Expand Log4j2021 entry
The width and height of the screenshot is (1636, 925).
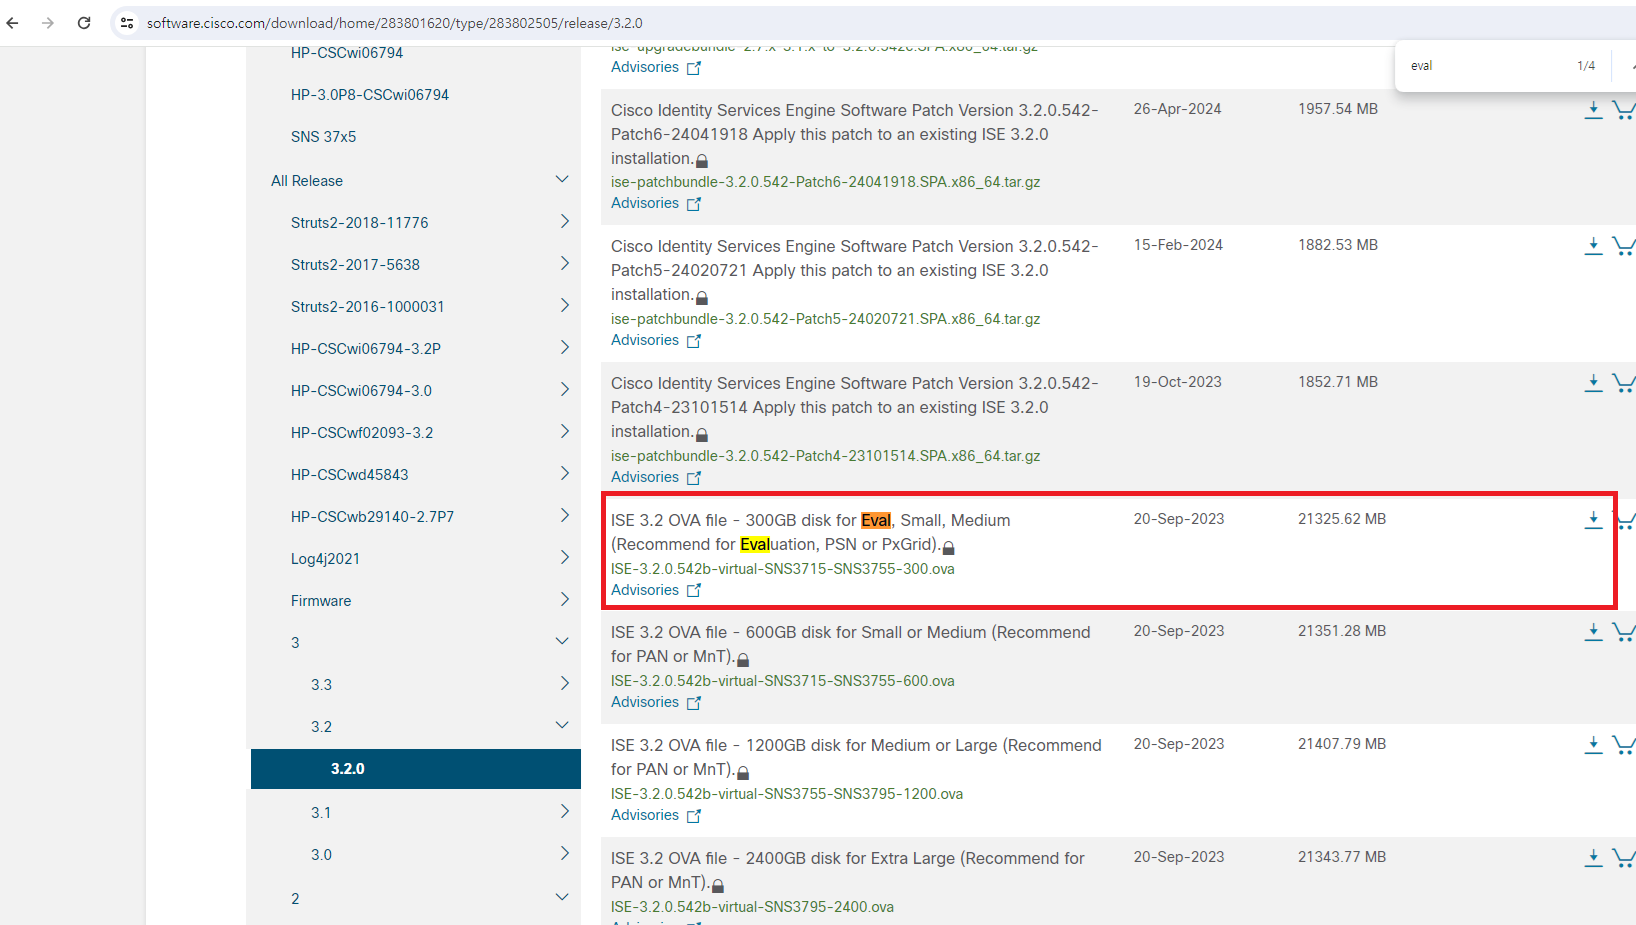pyautogui.click(x=564, y=558)
